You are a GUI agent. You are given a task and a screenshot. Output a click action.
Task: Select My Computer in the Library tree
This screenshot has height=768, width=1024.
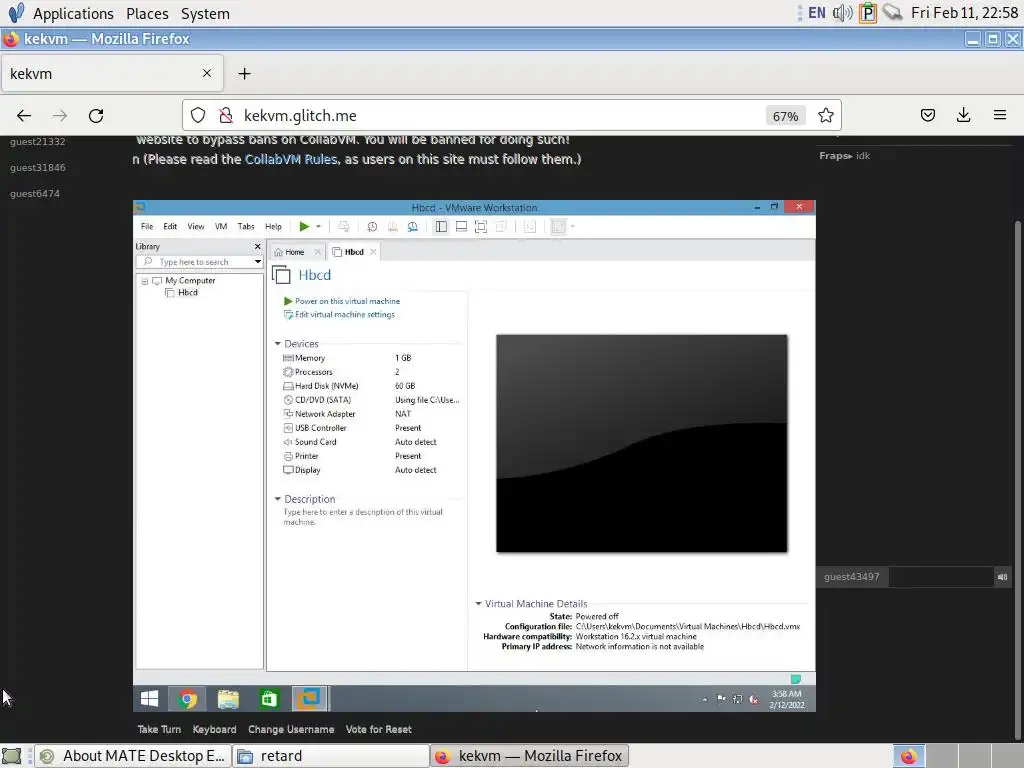tap(190, 281)
